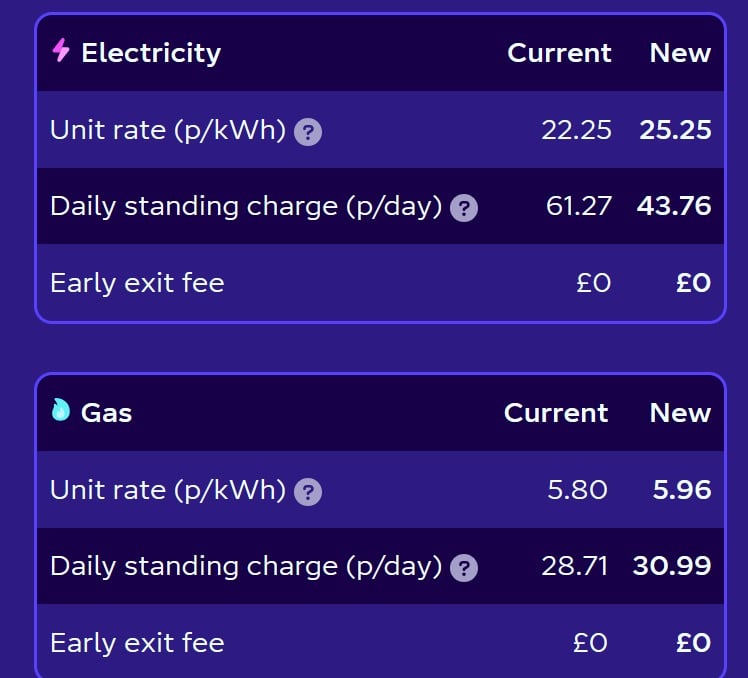Click the current gas standing charge 28.71
Image resolution: width=748 pixels, height=678 pixels.
click(x=575, y=566)
